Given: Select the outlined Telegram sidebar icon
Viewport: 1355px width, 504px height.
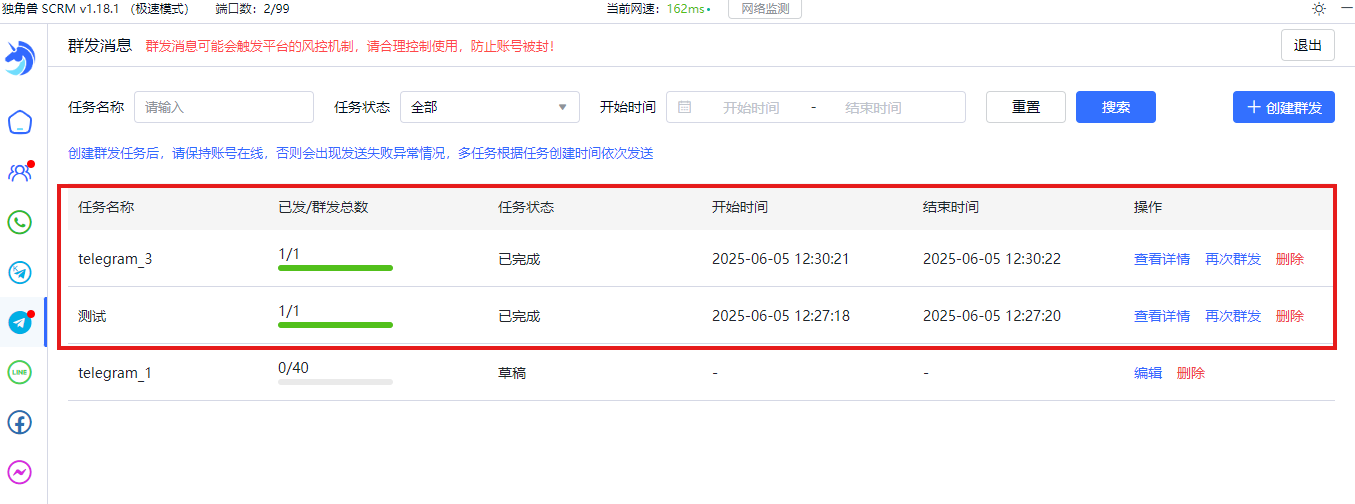Looking at the screenshot, I should click(x=20, y=272).
